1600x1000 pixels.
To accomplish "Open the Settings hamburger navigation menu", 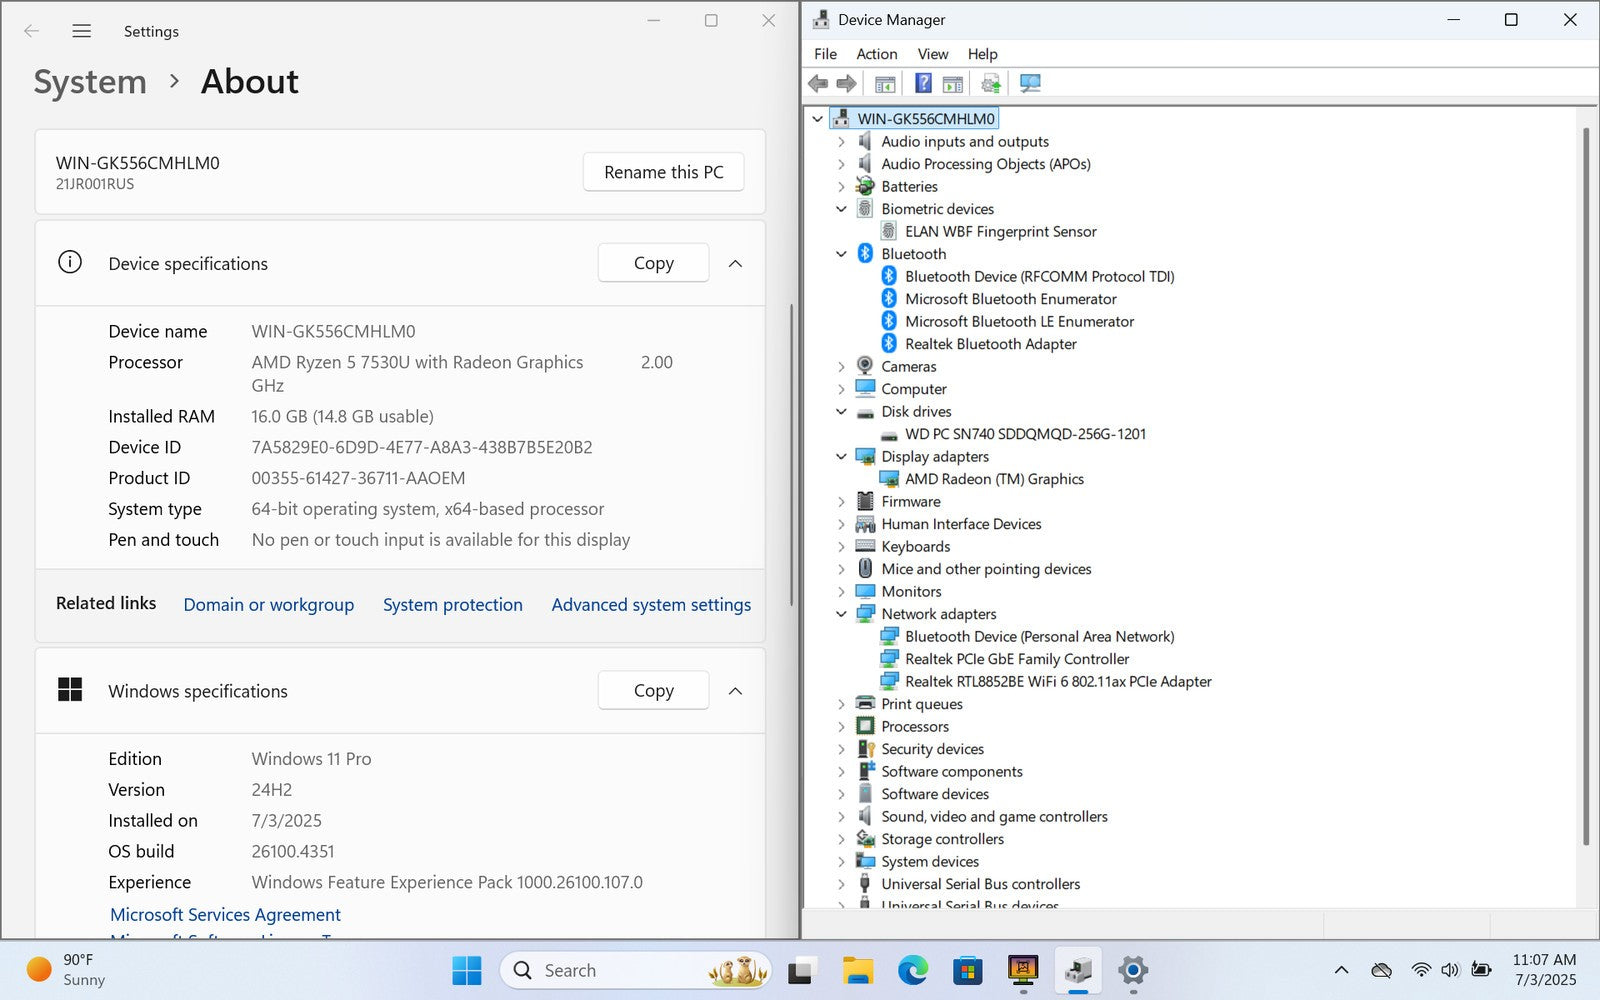I will click(x=82, y=31).
